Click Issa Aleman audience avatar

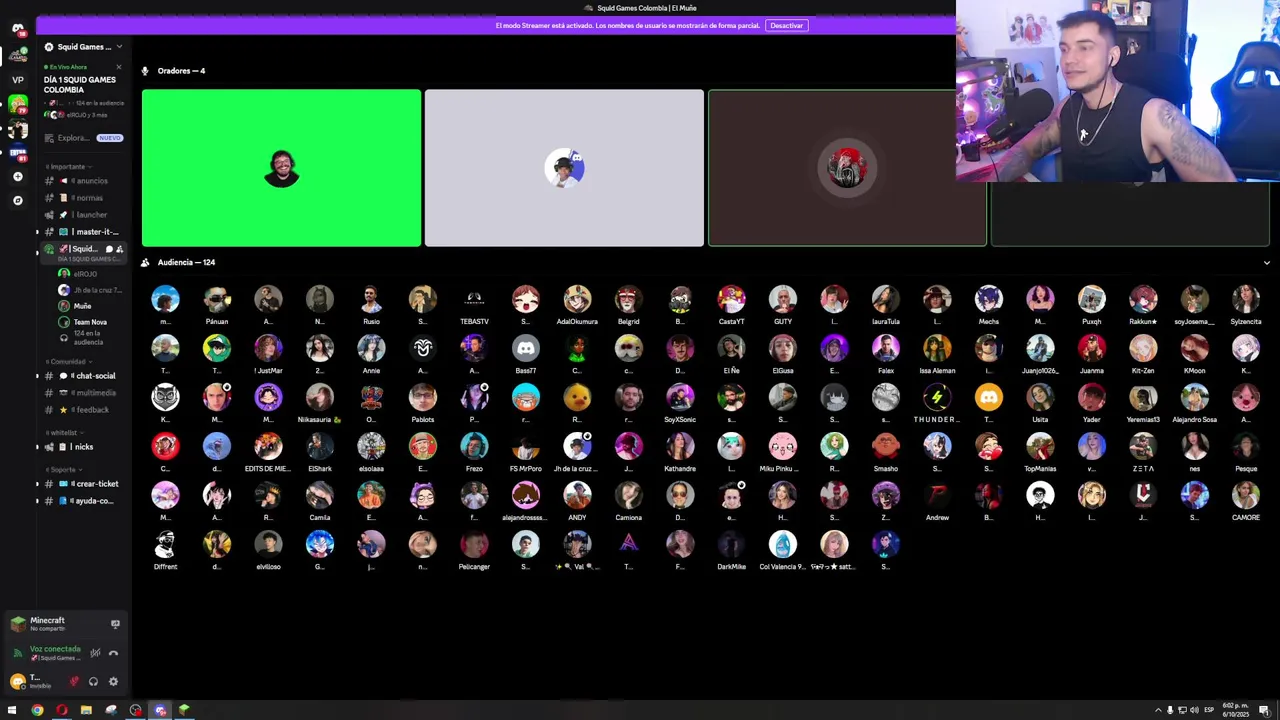pos(937,348)
